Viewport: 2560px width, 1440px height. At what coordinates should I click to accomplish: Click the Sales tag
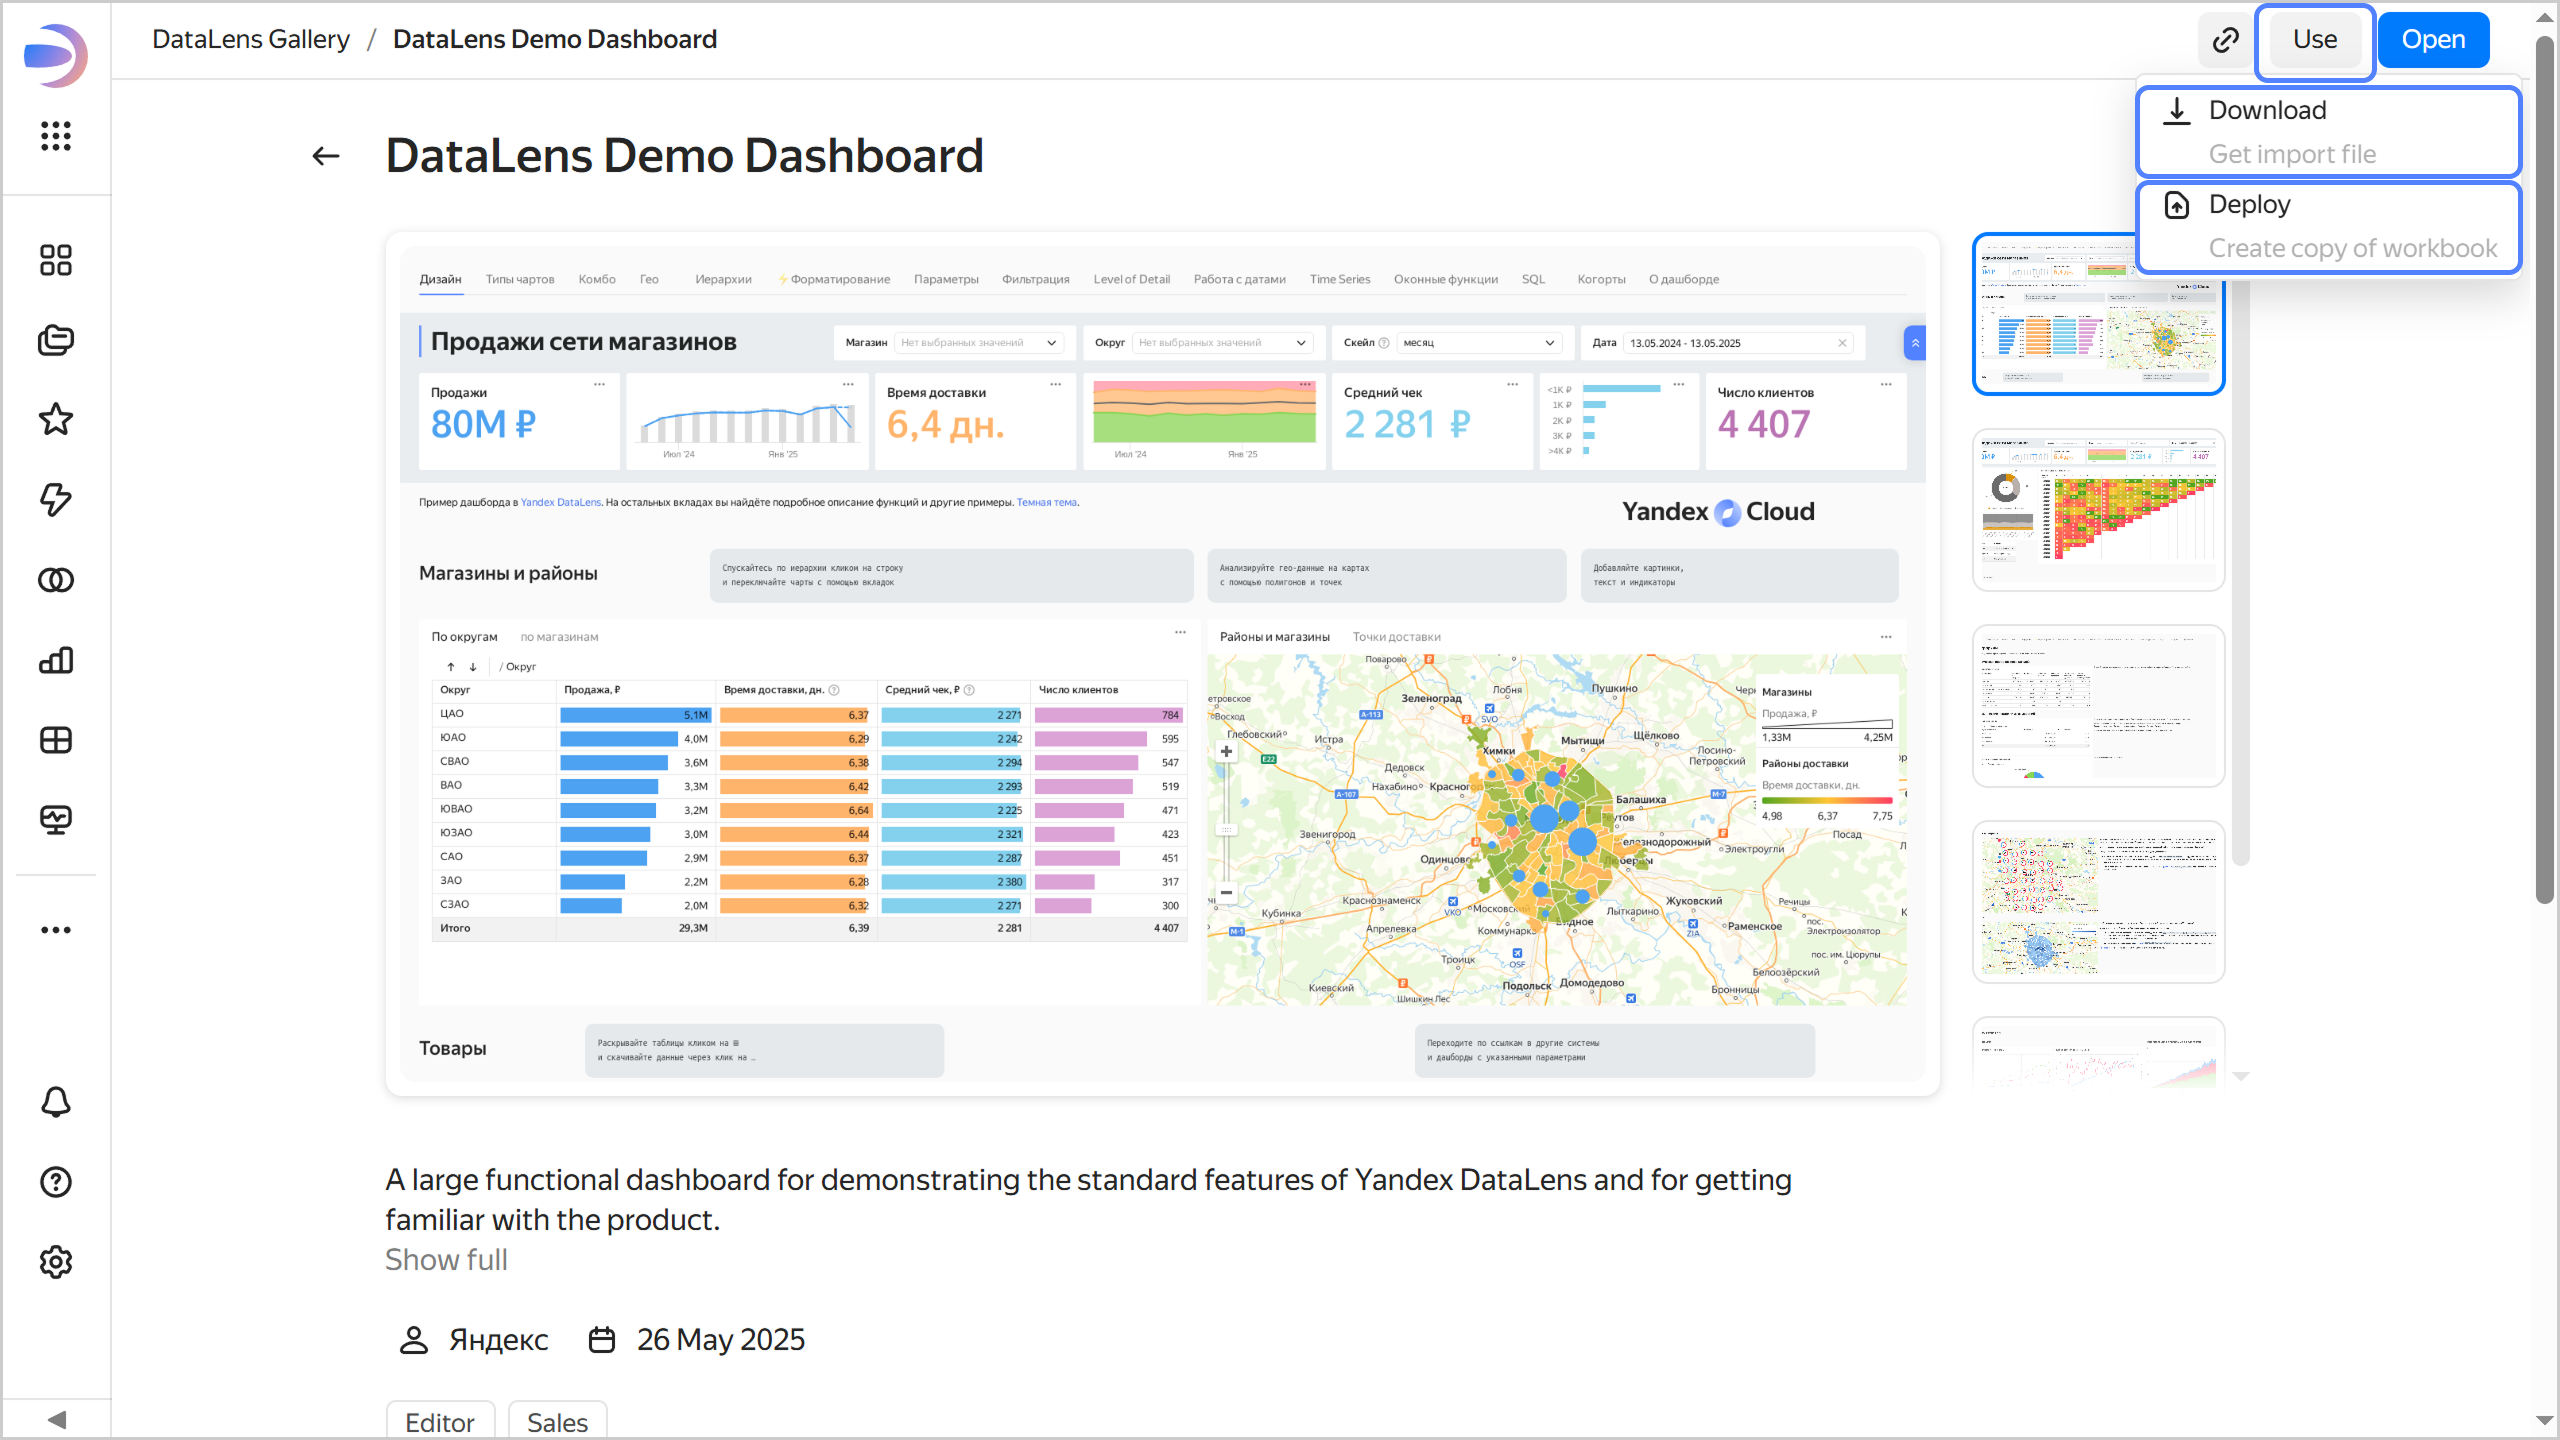557,1422
